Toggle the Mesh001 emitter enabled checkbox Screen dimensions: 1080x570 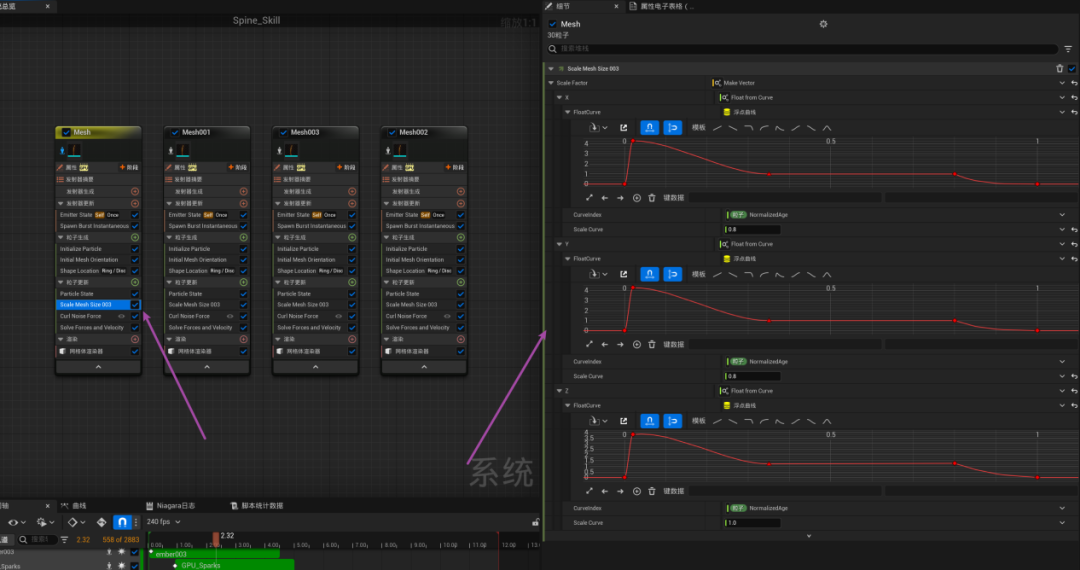click(175, 132)
